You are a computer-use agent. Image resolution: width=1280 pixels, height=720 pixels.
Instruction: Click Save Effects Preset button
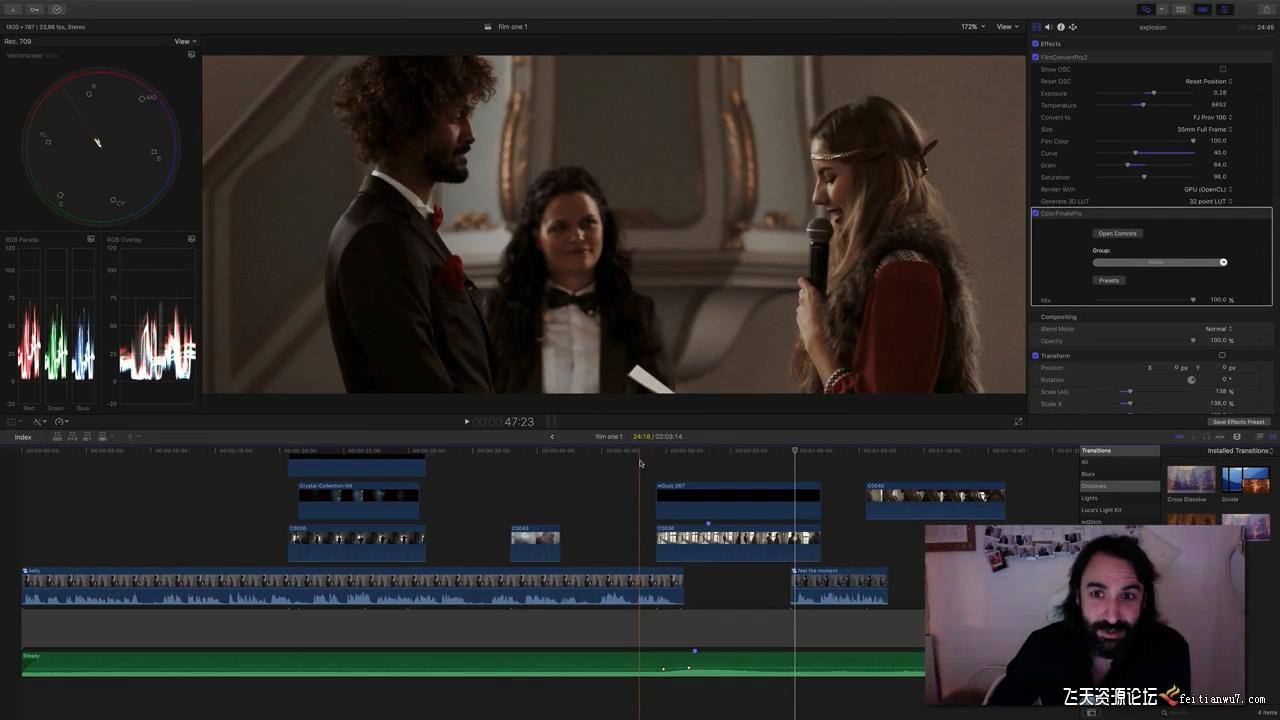1239,422
